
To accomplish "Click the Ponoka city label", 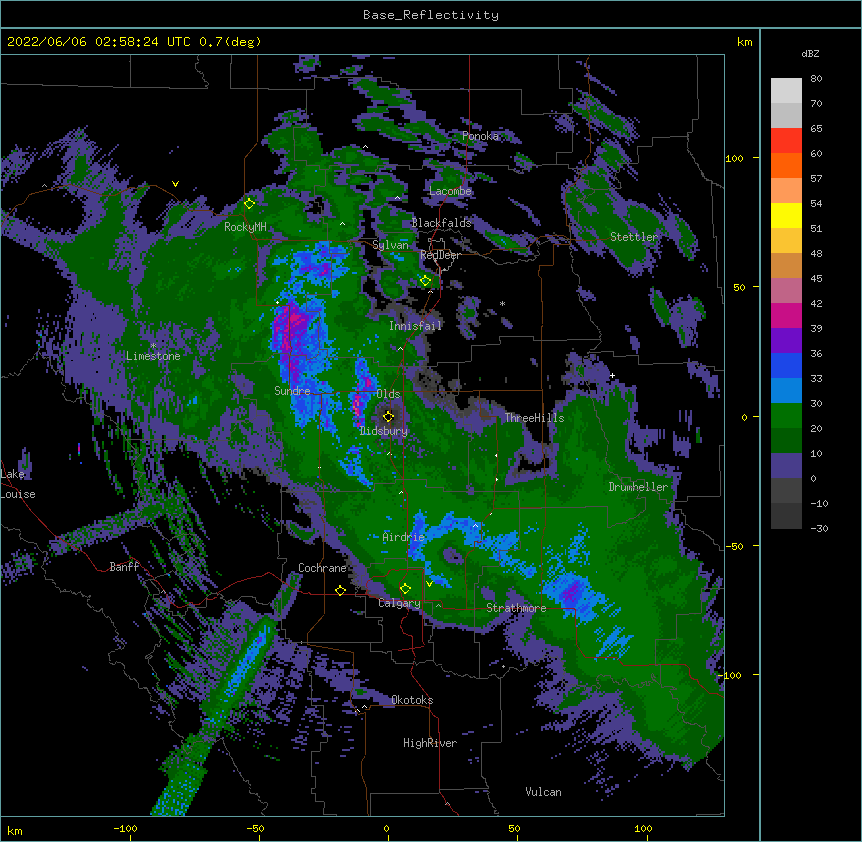I will 480,136.
